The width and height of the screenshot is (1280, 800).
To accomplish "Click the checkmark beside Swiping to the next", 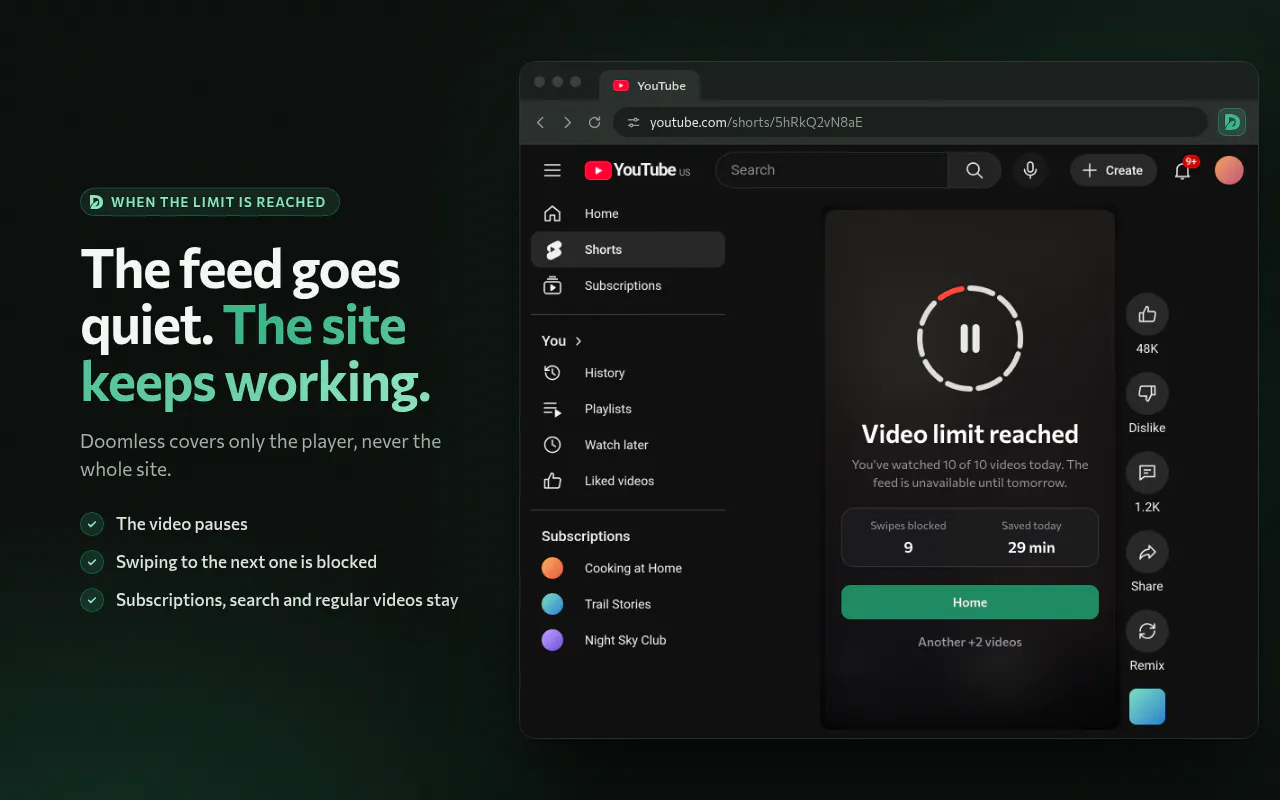I will tap(92, 562).
